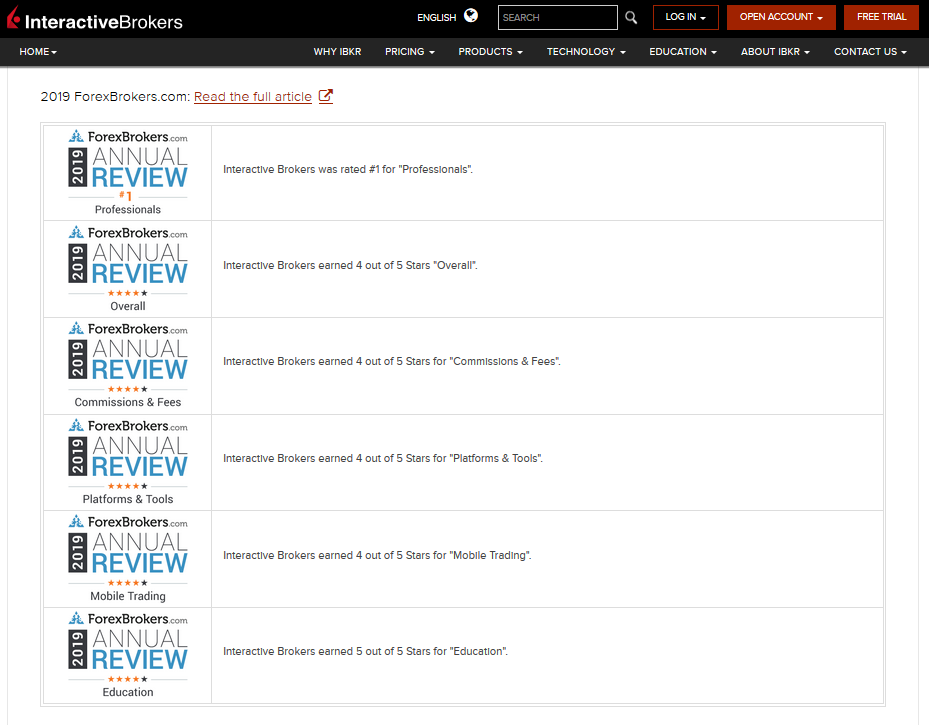The width and height of the screenshot is (929, 725).
Task: Open the Contact Us menu
Action: pos(870,51)
